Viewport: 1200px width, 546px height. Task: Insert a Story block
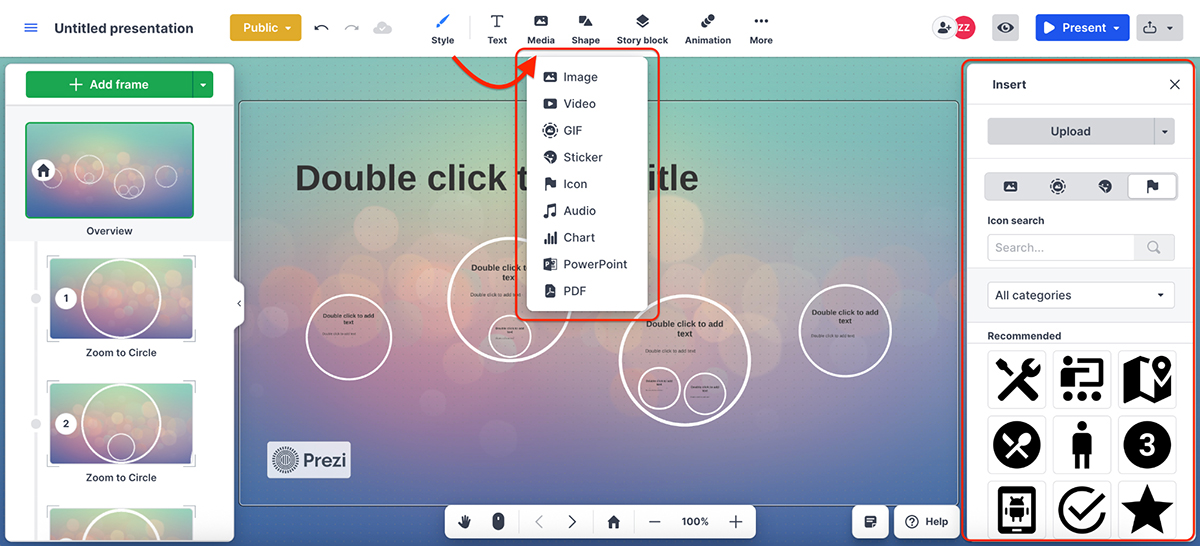(642, 28)
